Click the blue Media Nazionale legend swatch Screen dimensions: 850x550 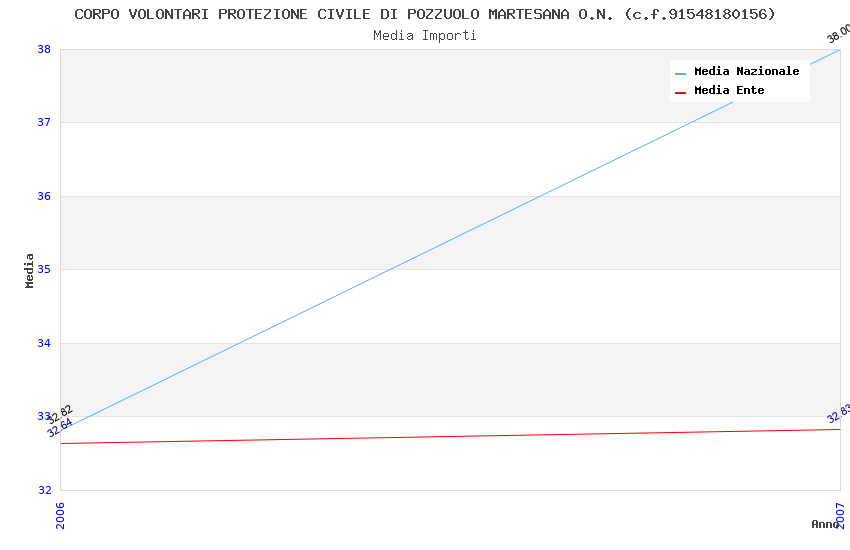[x=680, y=74]
